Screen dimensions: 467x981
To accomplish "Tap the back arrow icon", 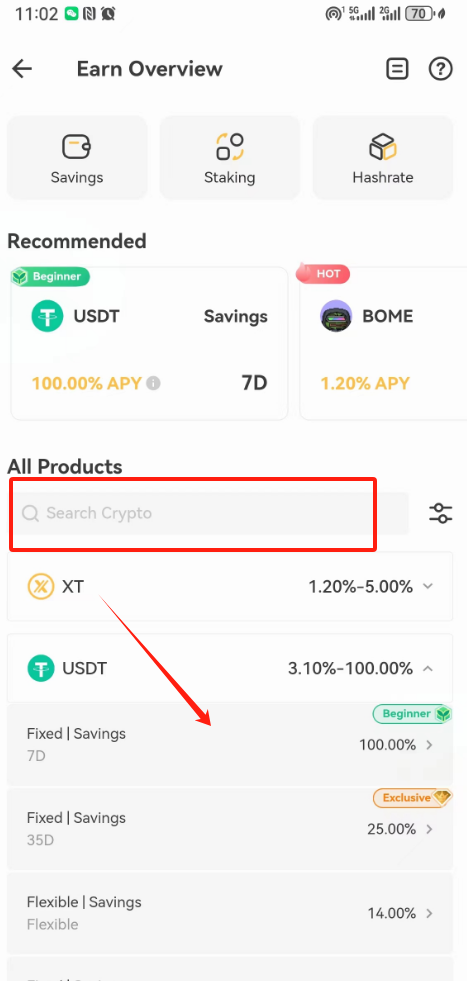I will (x=22, y=69).
